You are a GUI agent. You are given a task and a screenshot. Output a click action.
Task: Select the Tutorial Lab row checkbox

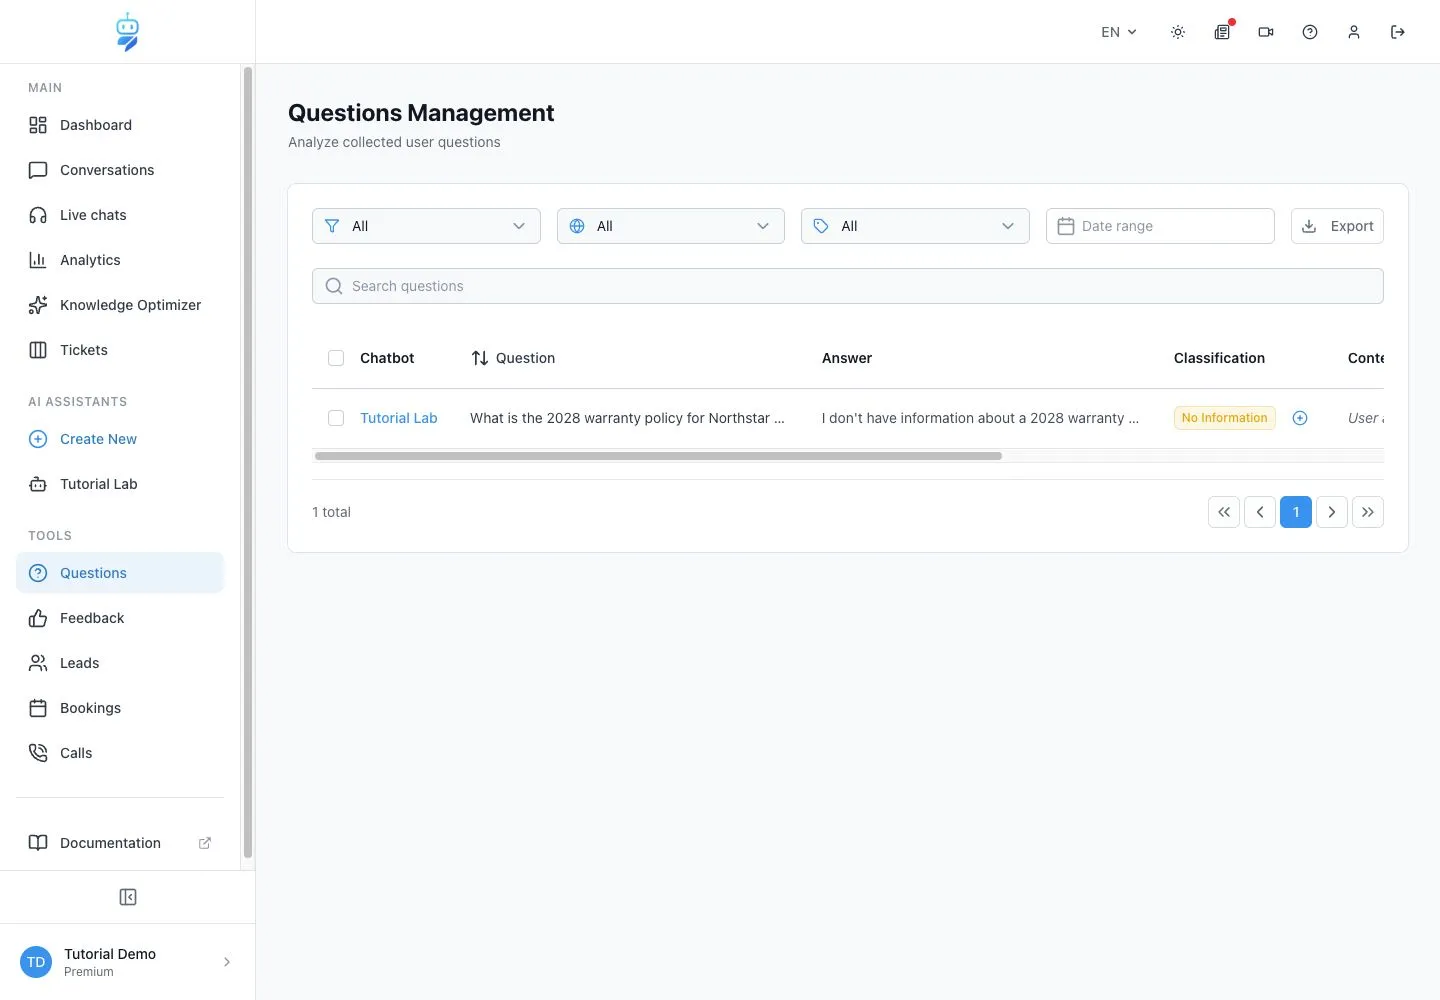tap(336, 418)
